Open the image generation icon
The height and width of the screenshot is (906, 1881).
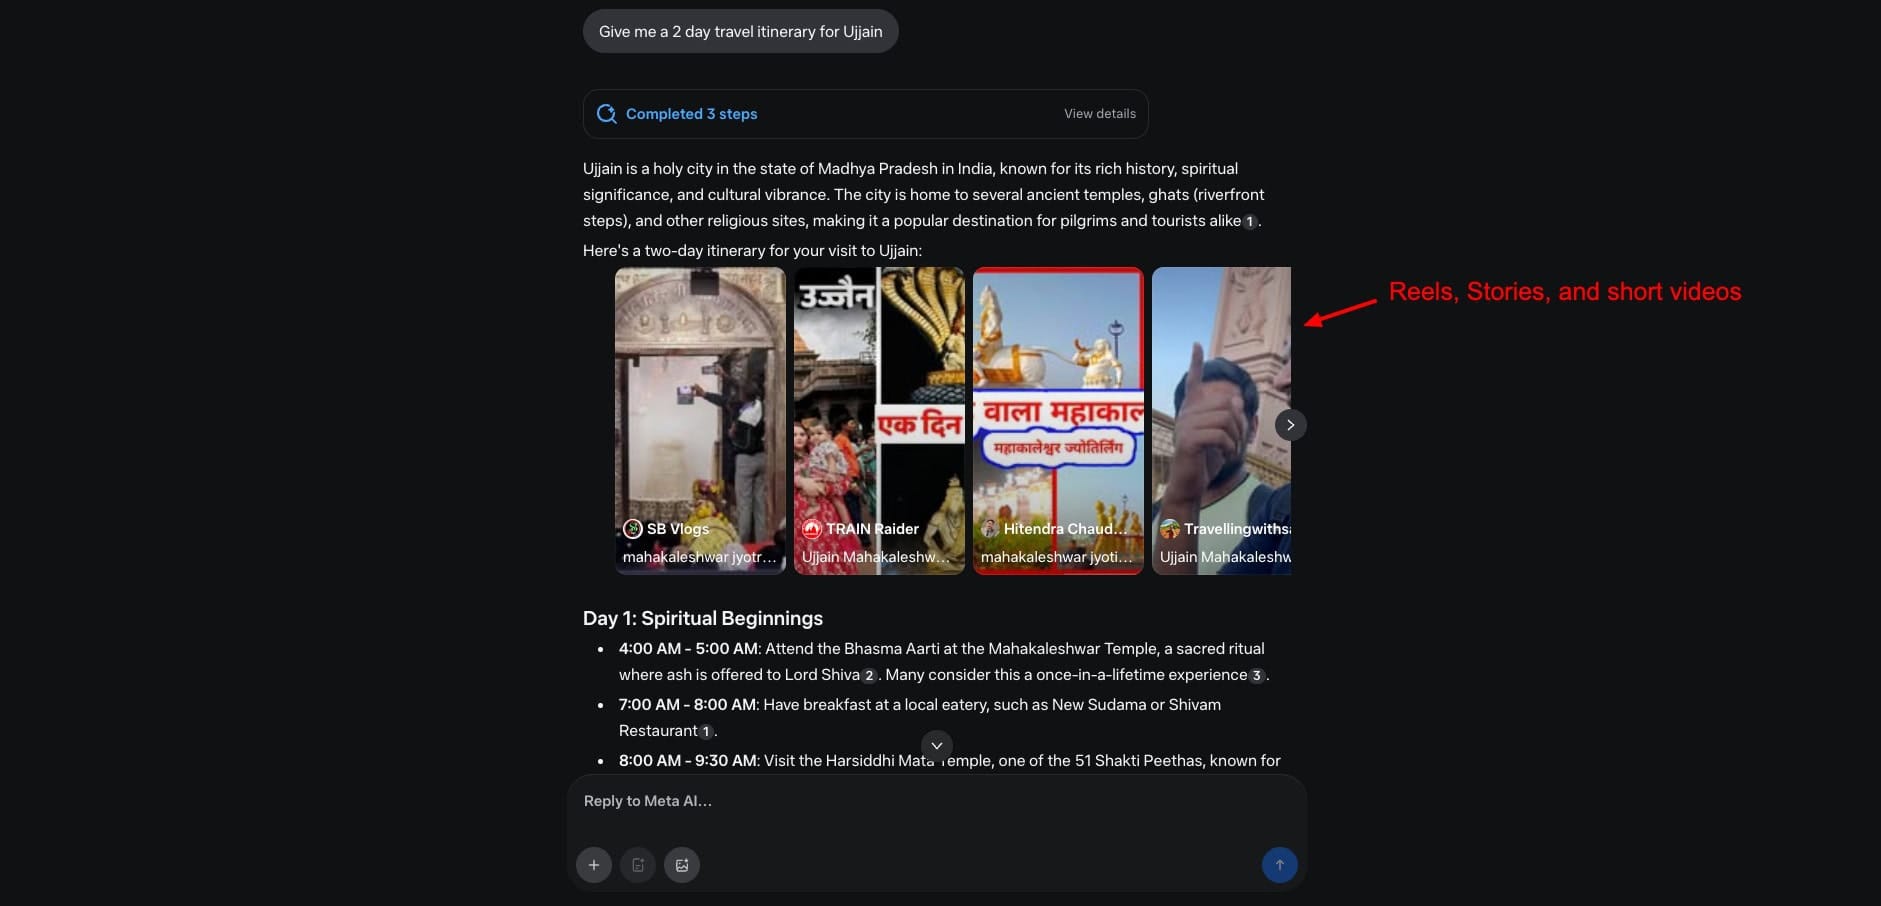tap(682, 865)
